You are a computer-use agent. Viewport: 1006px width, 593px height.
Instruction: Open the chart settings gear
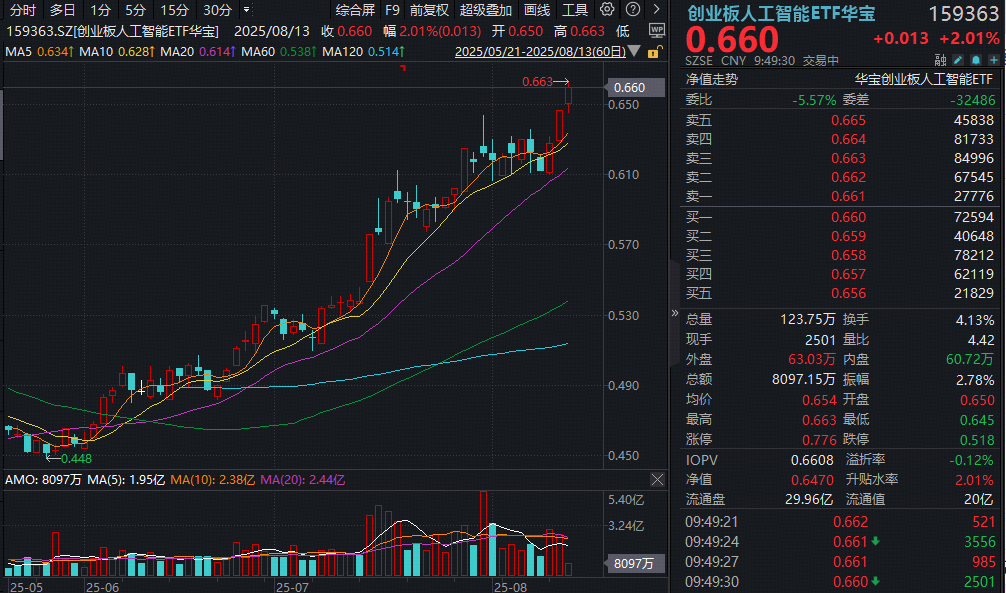[x=606, y=10]
